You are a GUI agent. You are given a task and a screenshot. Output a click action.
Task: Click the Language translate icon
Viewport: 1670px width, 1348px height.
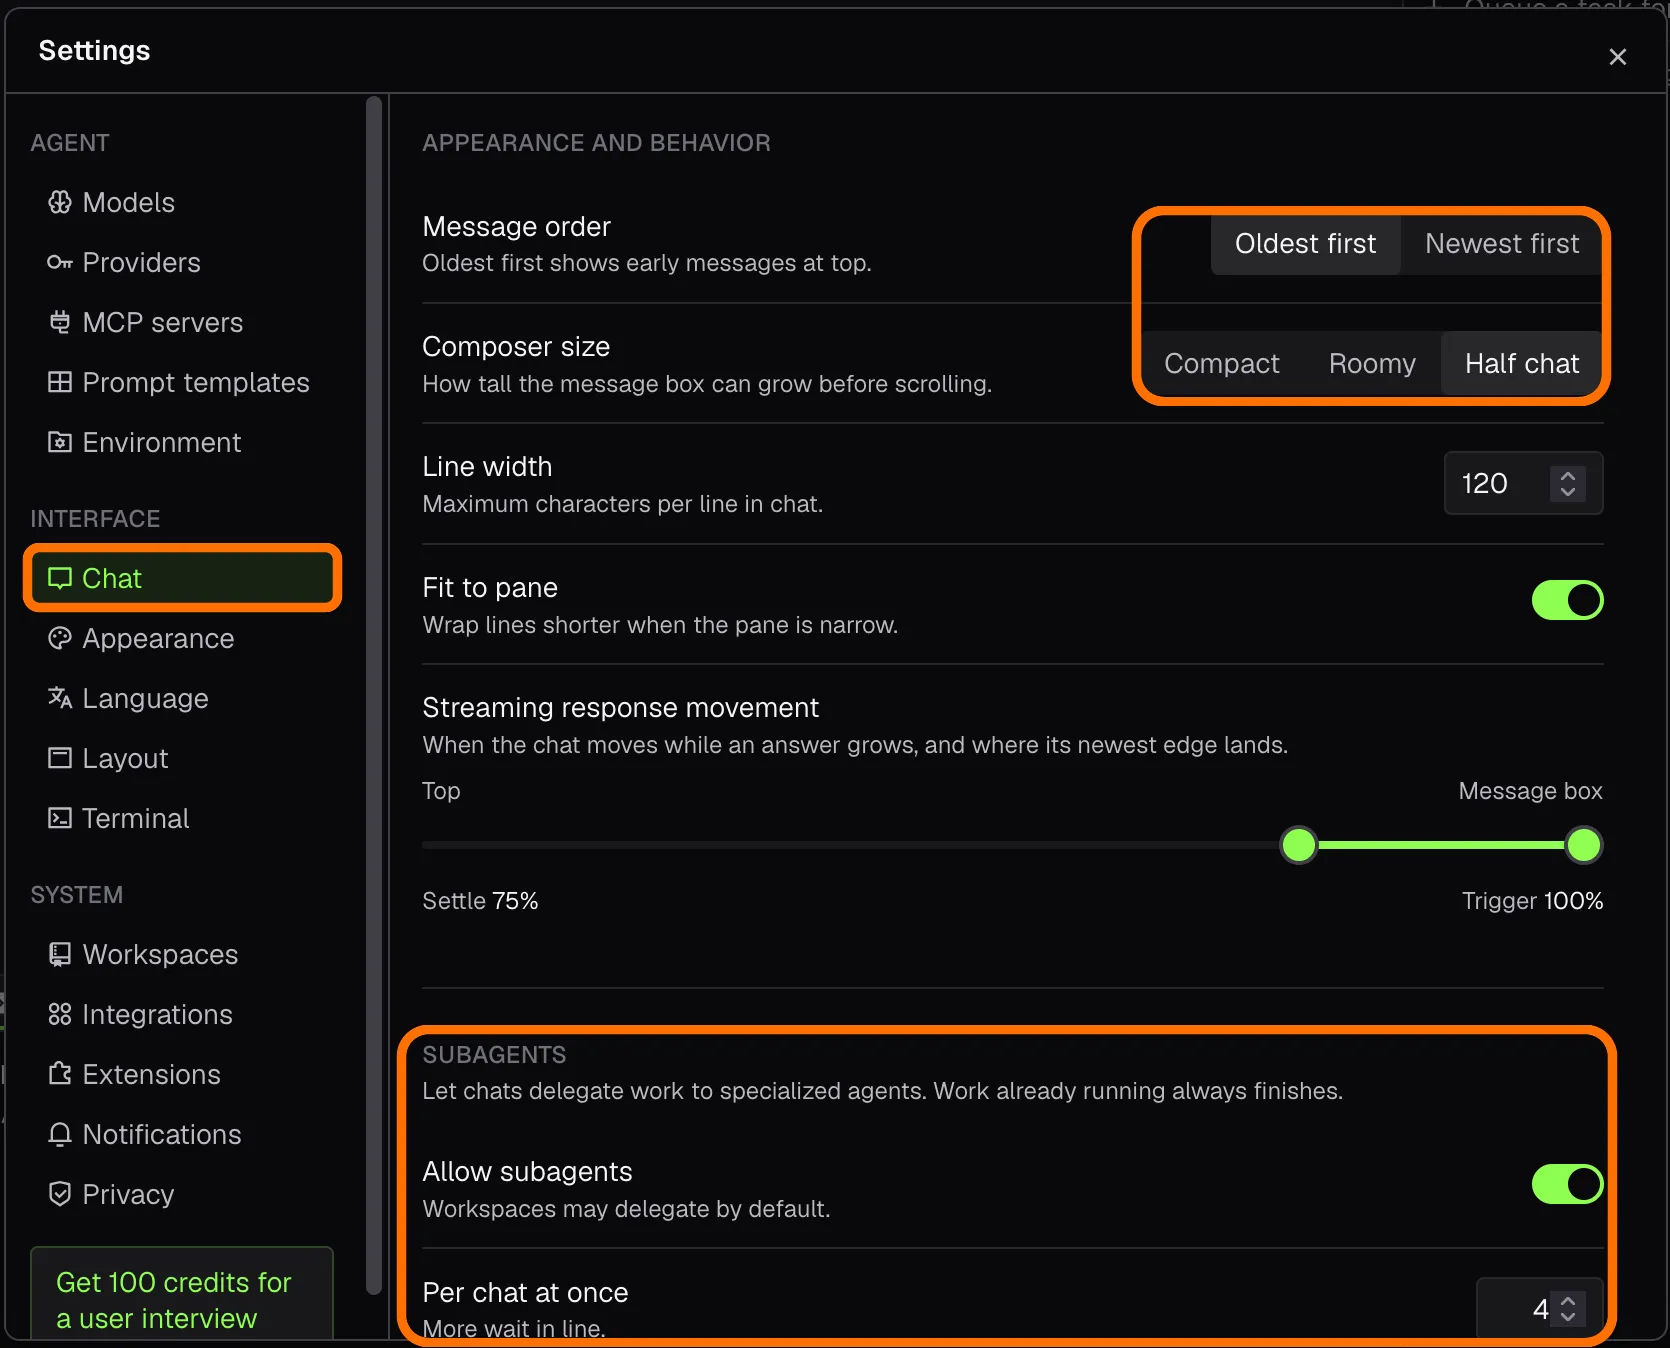[60, 699]
